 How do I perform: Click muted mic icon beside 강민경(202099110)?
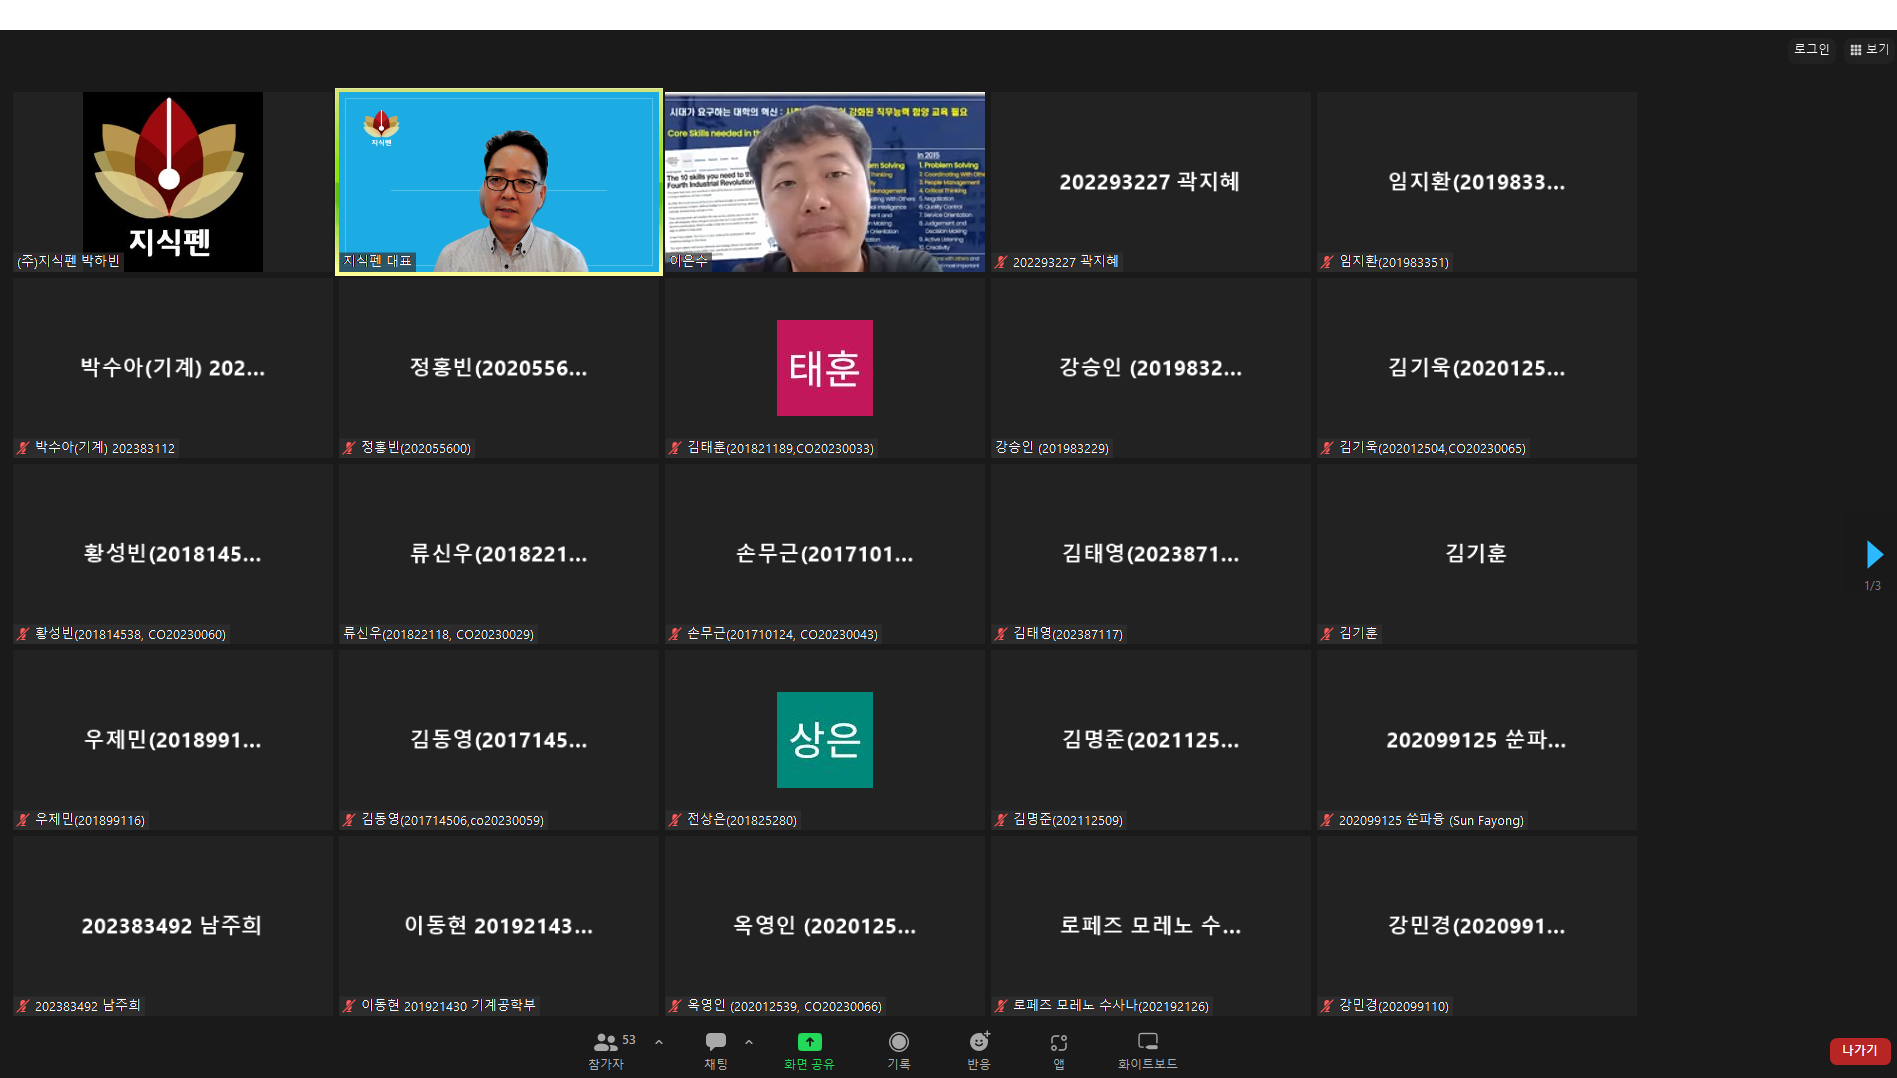pos(1327,1006)
